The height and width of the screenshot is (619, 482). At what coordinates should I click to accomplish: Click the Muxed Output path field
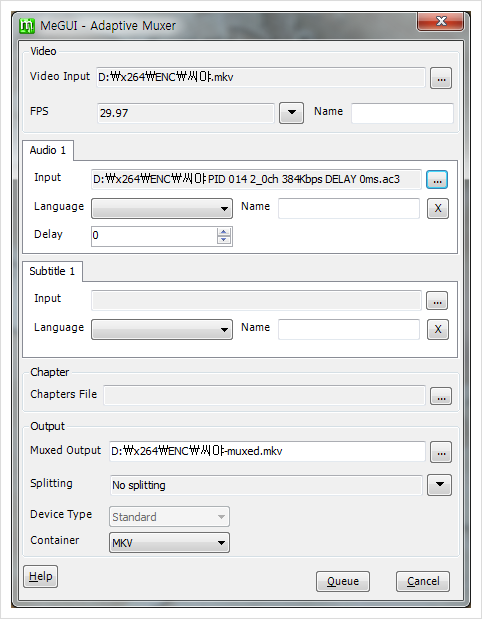coord(267,451)
